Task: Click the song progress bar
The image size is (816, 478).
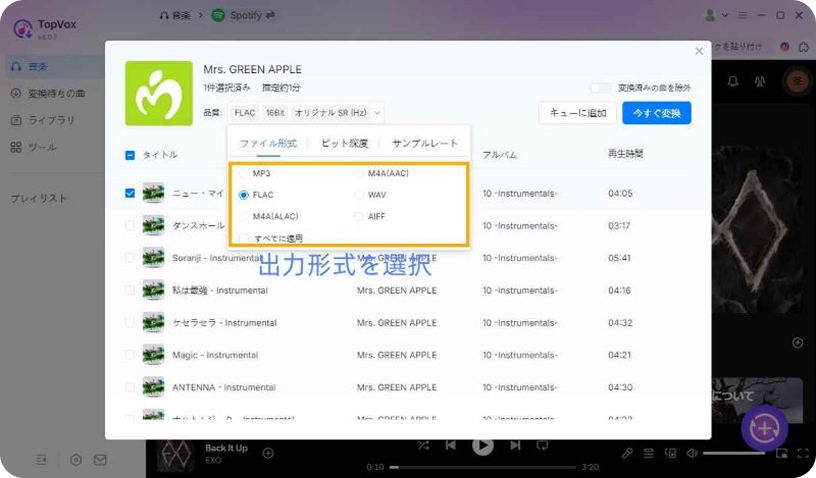Action: click(x=483, y=467)
